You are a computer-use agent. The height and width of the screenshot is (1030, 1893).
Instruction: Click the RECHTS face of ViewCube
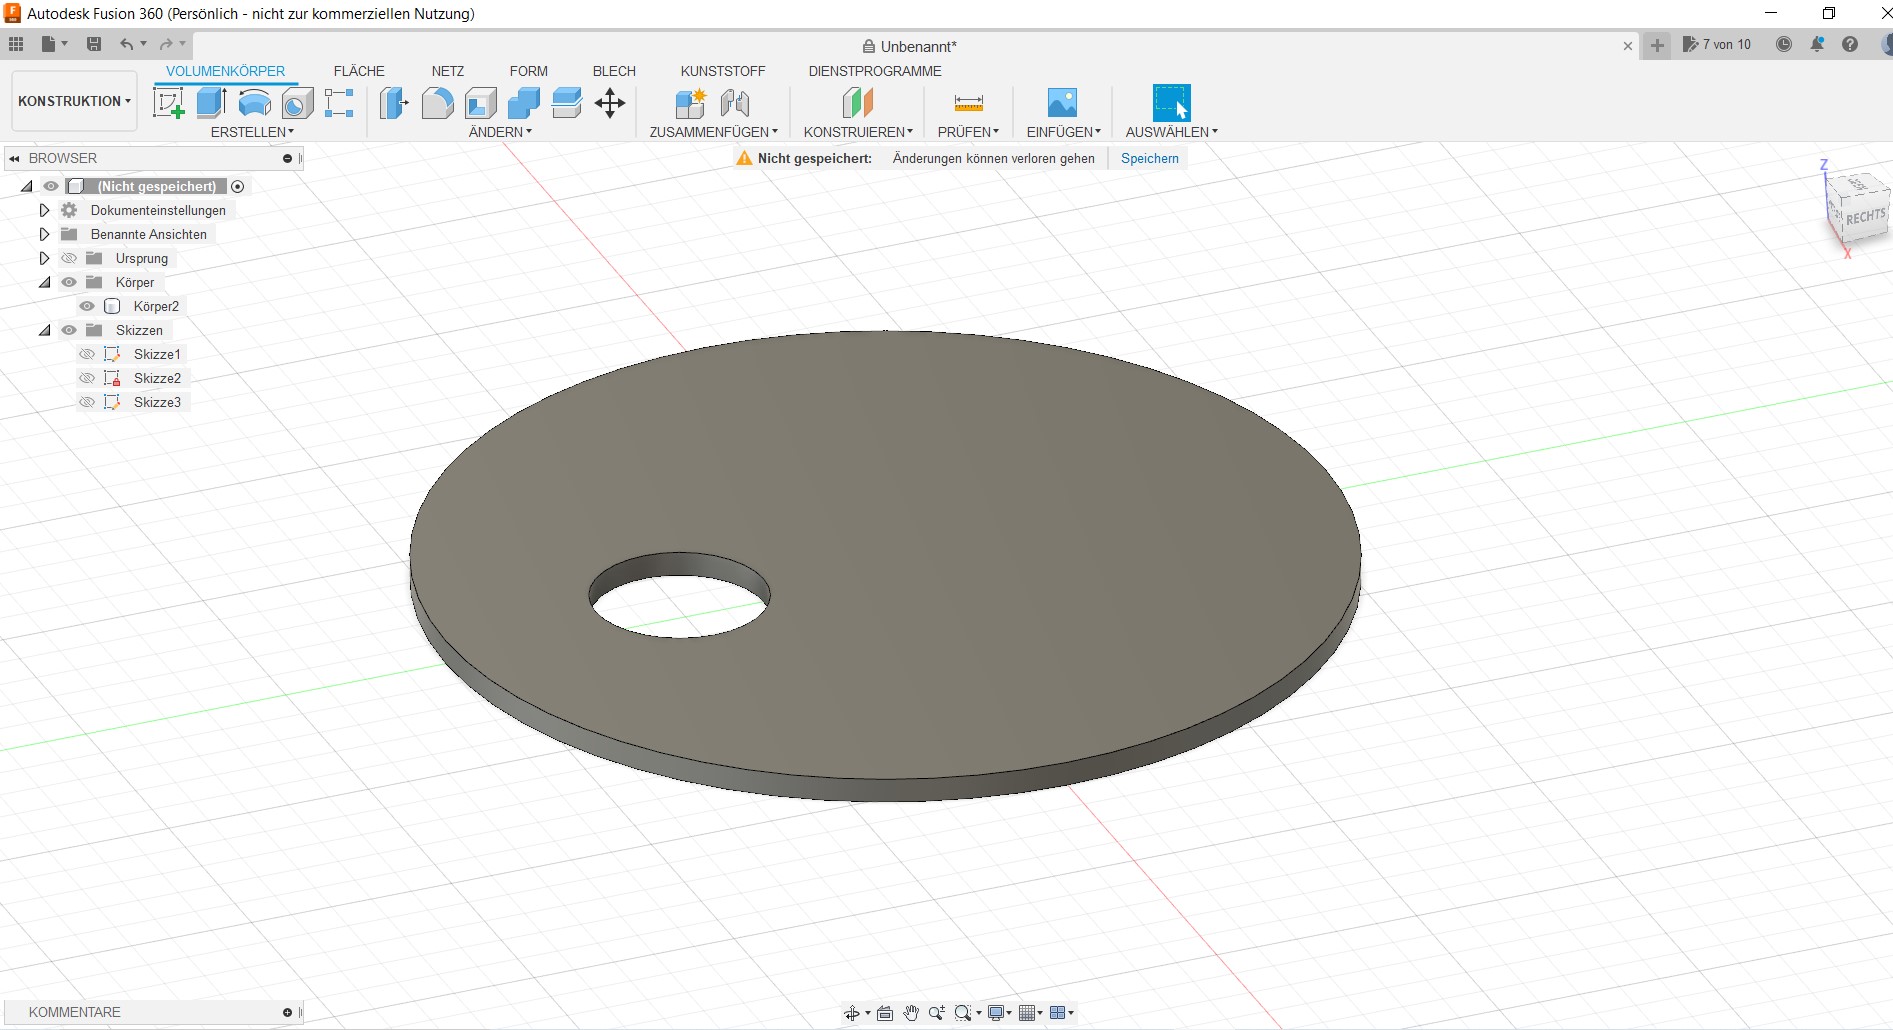(1865, 217)
